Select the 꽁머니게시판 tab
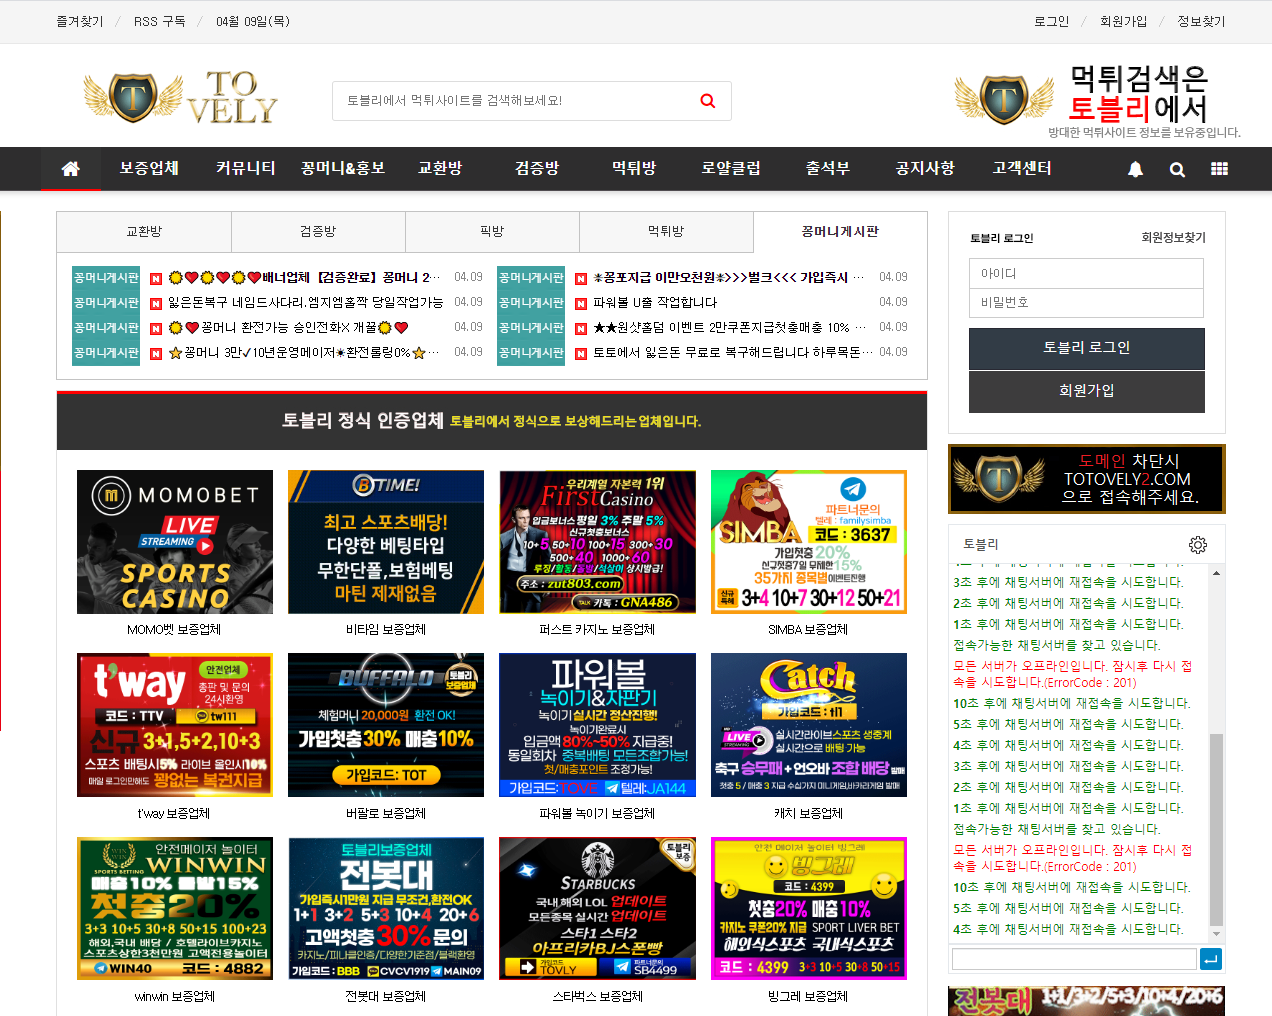The height and width of the screenshot is (1016, 1272). [840, 231]
